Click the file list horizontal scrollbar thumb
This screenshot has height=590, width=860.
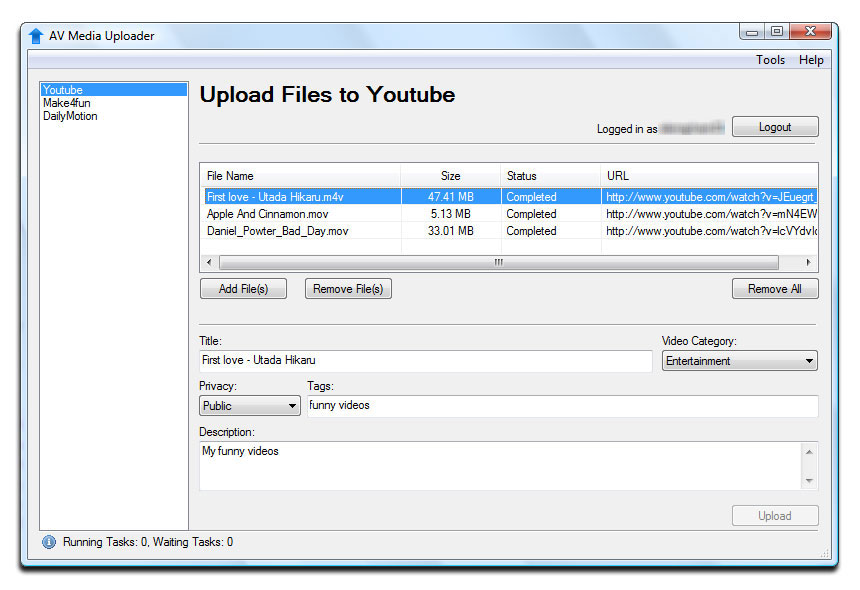pyautogui.click(x=499, y=263)
